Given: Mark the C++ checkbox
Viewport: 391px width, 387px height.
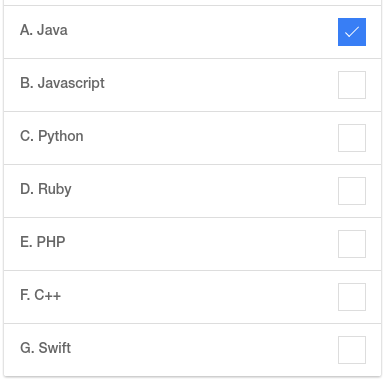Looking at the screenshot, I should pos(352,297).
